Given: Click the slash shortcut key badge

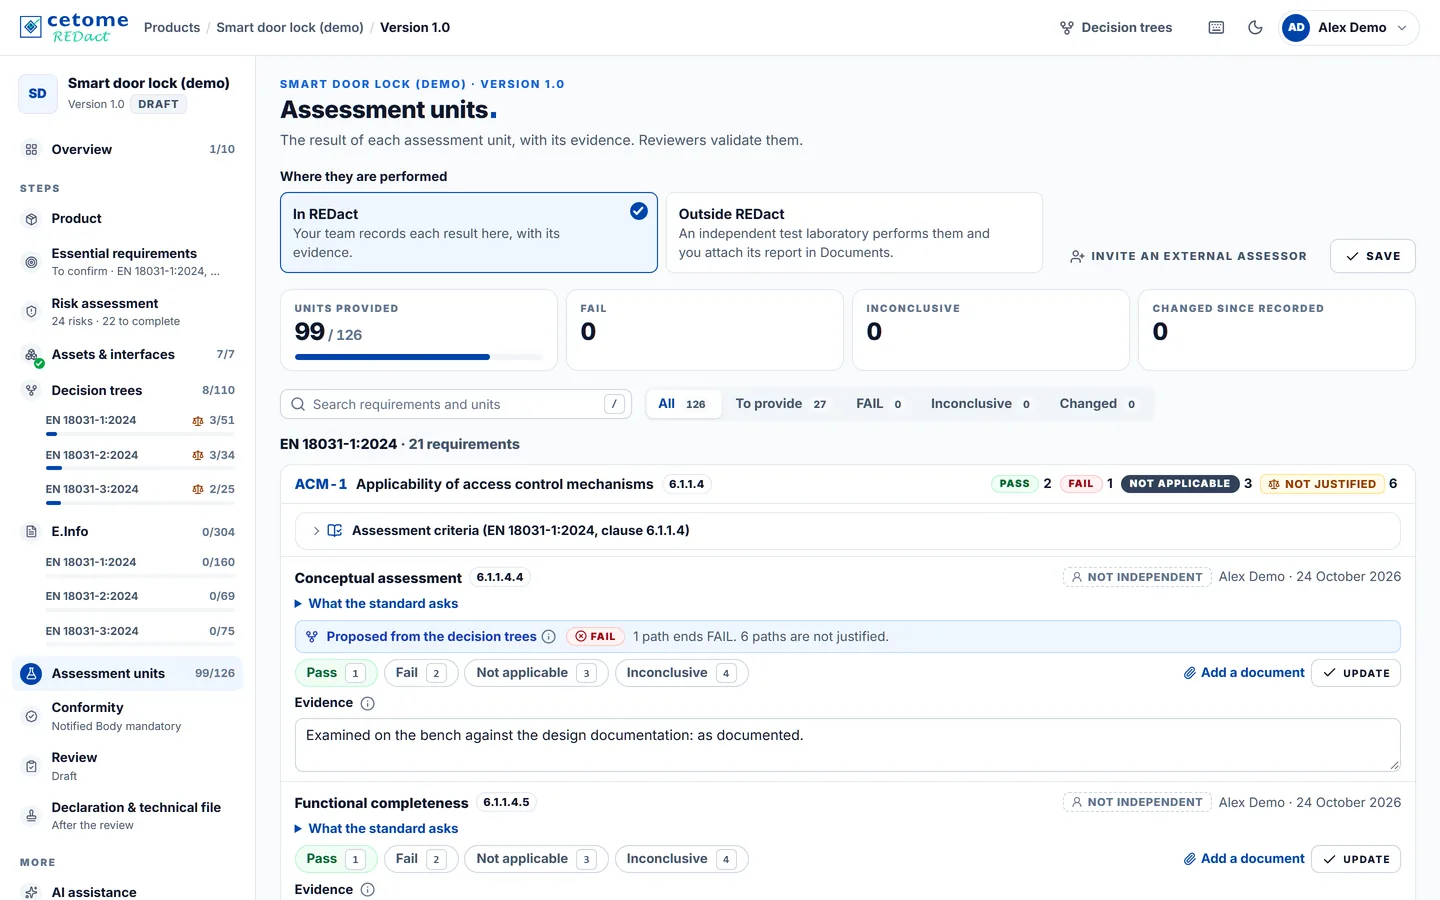Looking at the screenshot, I should click(x=614, y=404).
